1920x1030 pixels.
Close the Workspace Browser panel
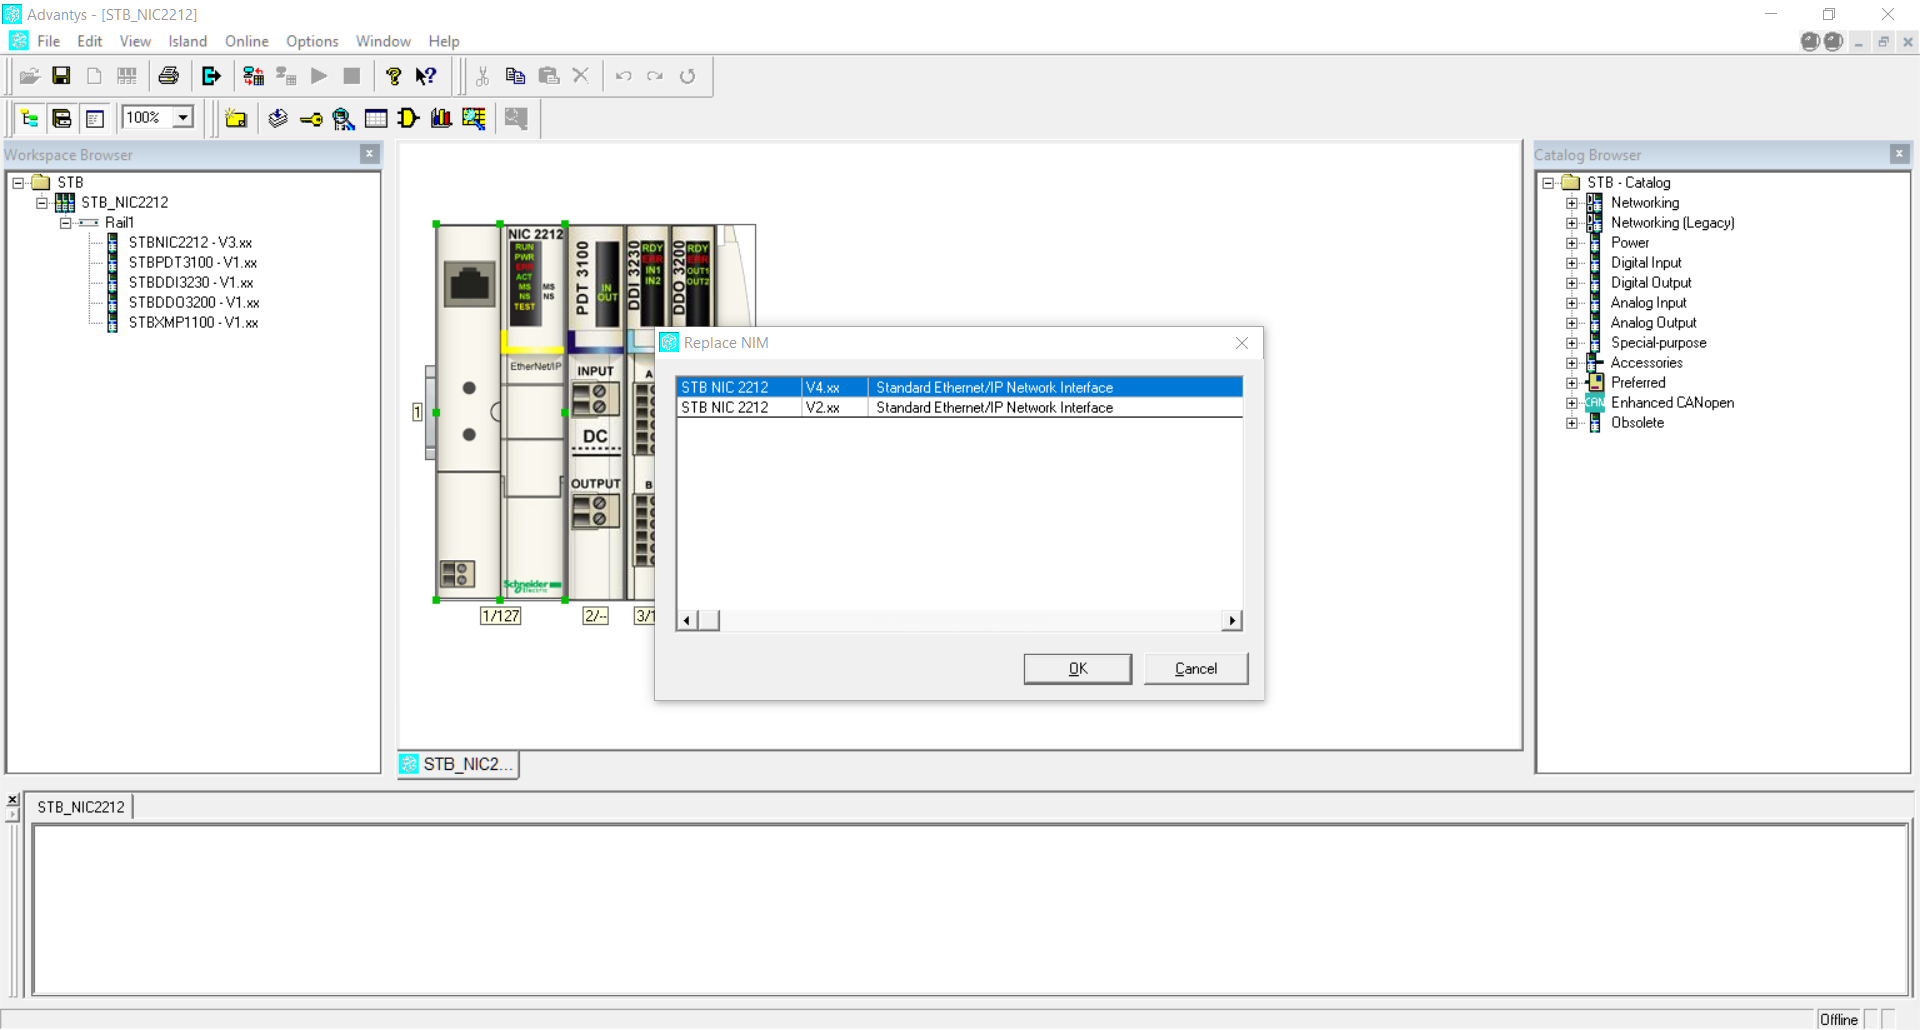[369, 154]
